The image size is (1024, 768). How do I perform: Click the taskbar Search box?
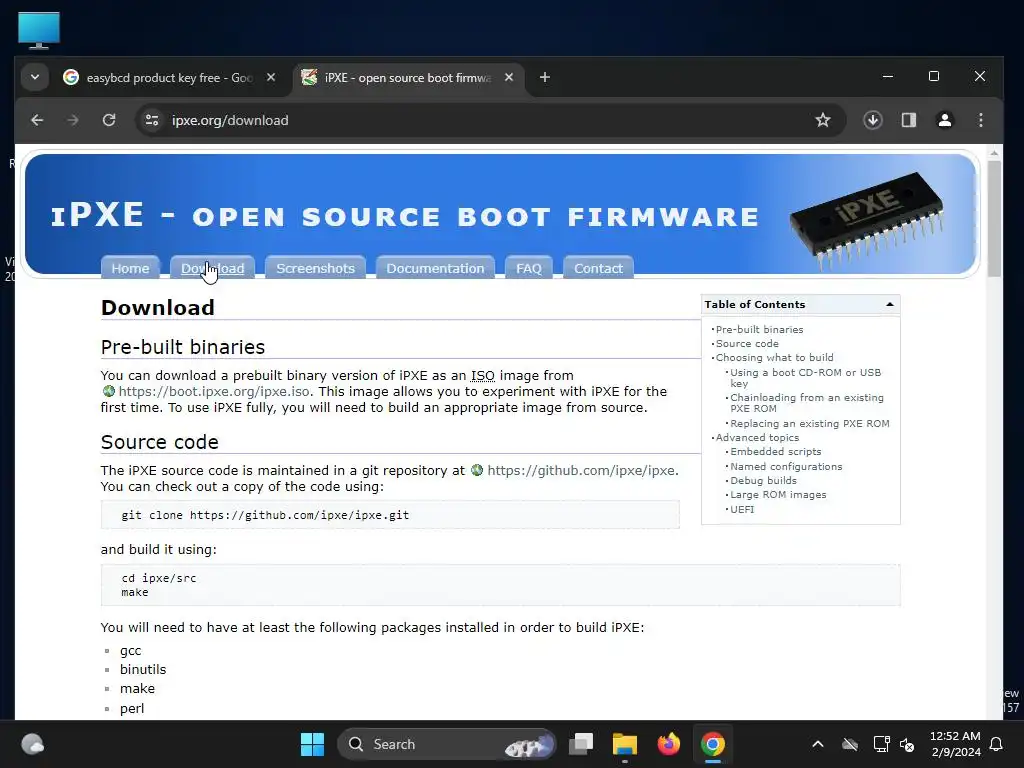(447, 744)
